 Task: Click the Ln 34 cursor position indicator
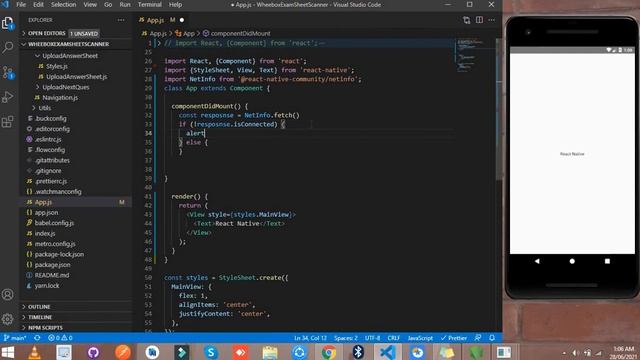[310, 338]
